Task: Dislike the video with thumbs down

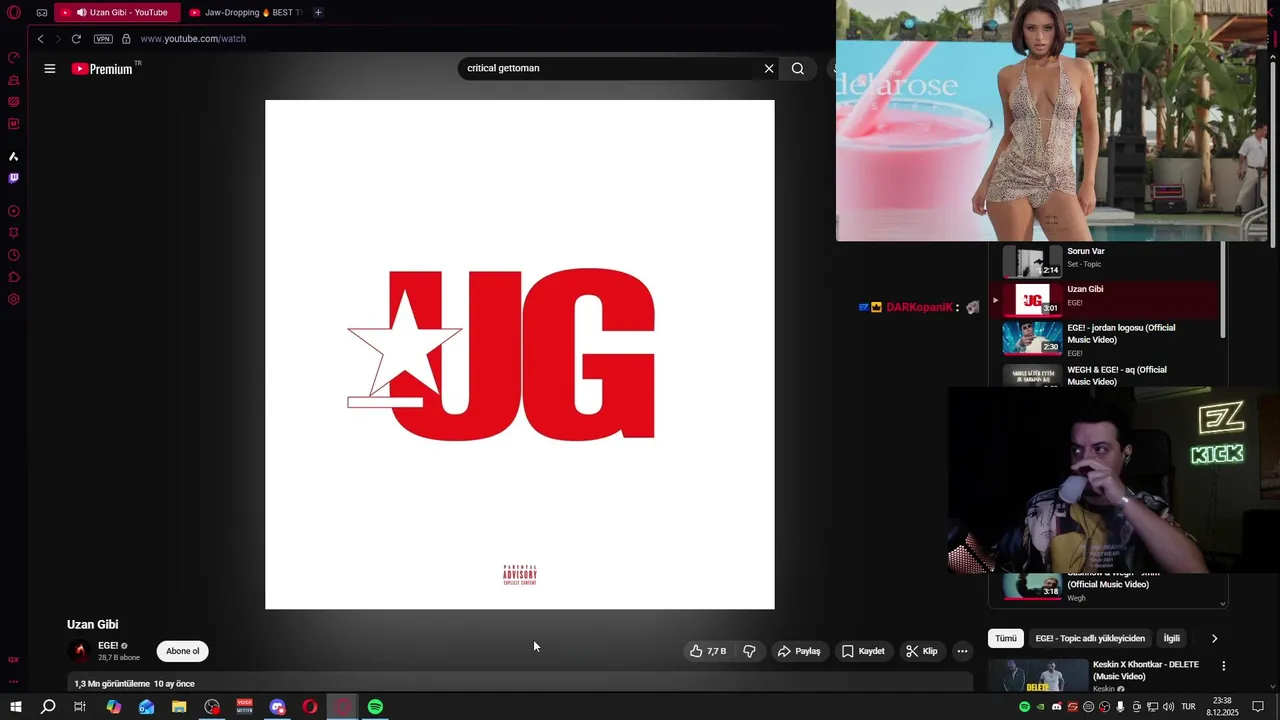Action: (x=750, y=651)
